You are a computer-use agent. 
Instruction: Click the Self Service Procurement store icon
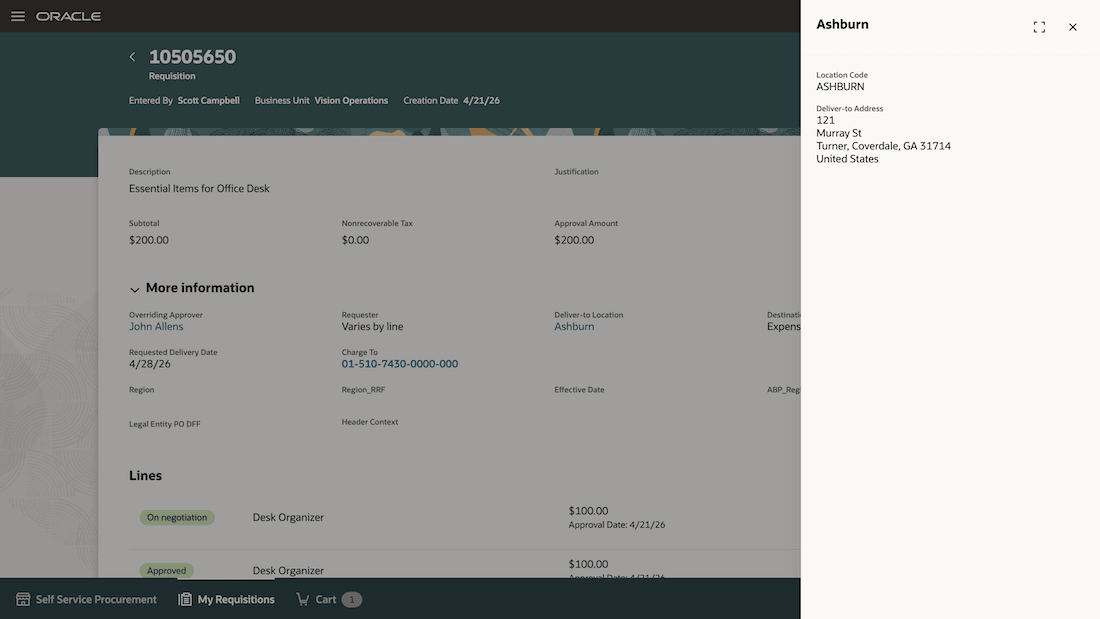click(x=23, y=599)
